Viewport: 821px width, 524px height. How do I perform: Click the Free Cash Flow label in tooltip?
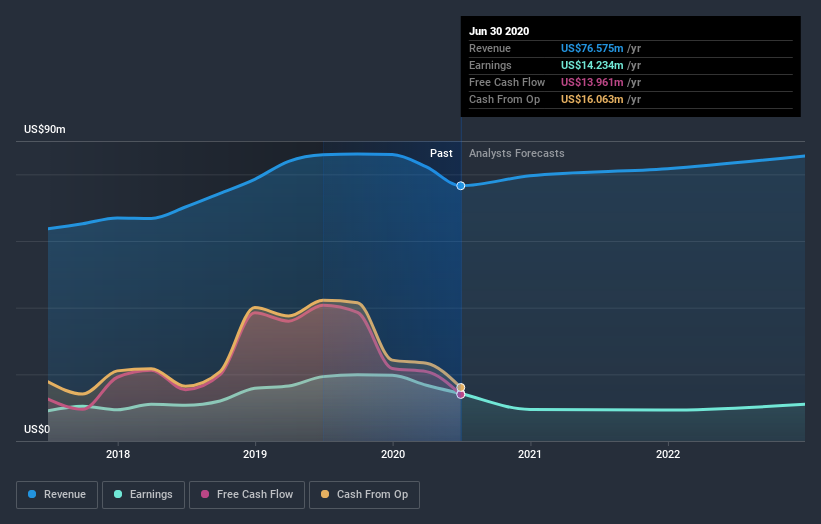(507, 82)
